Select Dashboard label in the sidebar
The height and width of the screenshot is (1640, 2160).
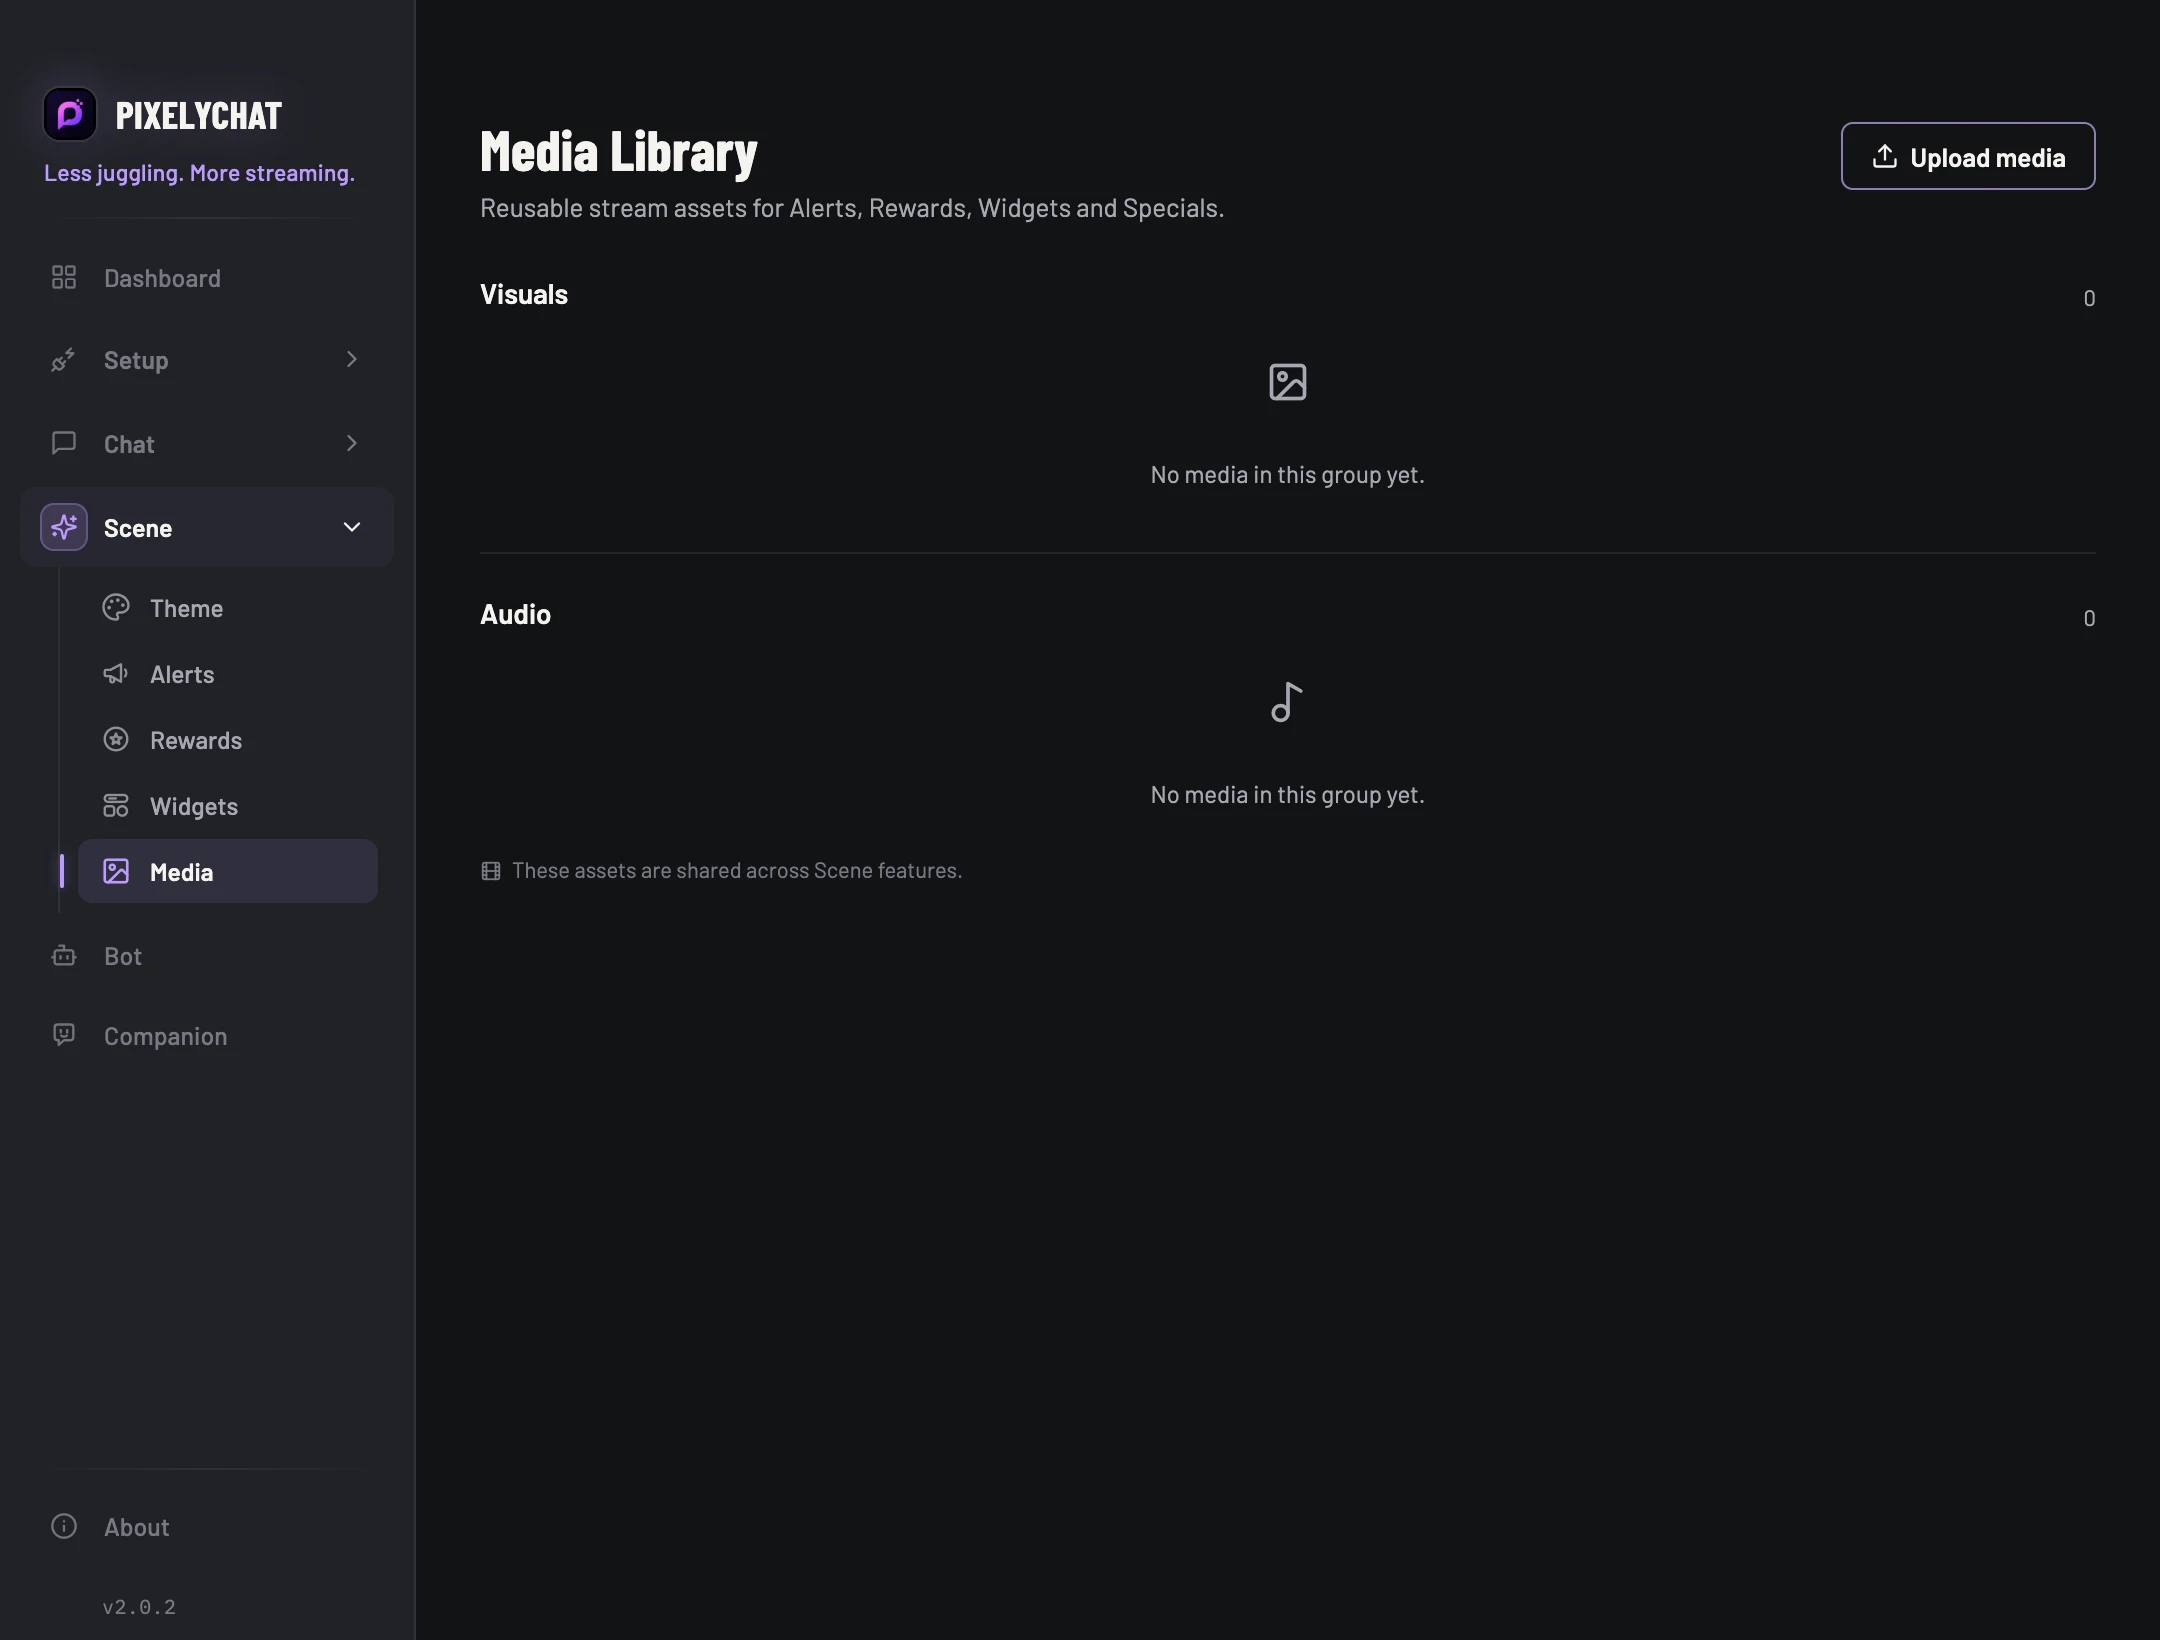pyautogui.click(x=162, y=278)
